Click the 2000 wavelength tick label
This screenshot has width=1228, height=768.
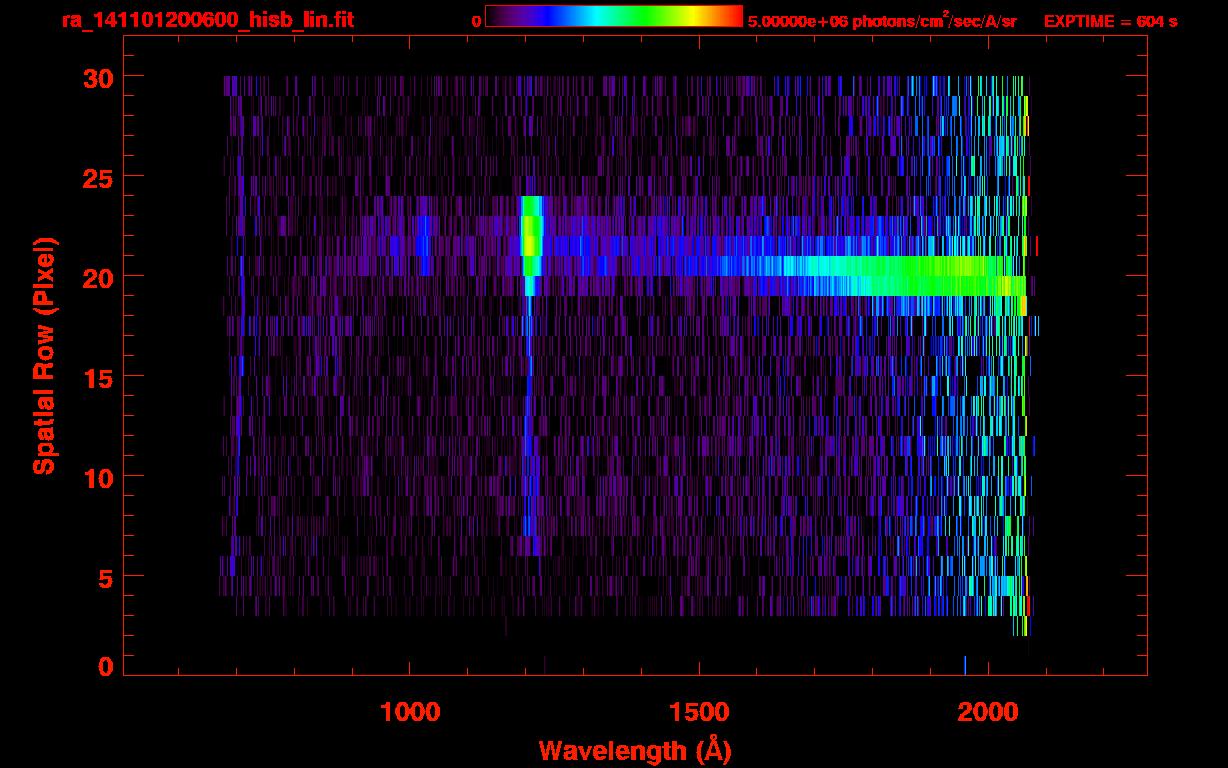[x=988, y=712]
